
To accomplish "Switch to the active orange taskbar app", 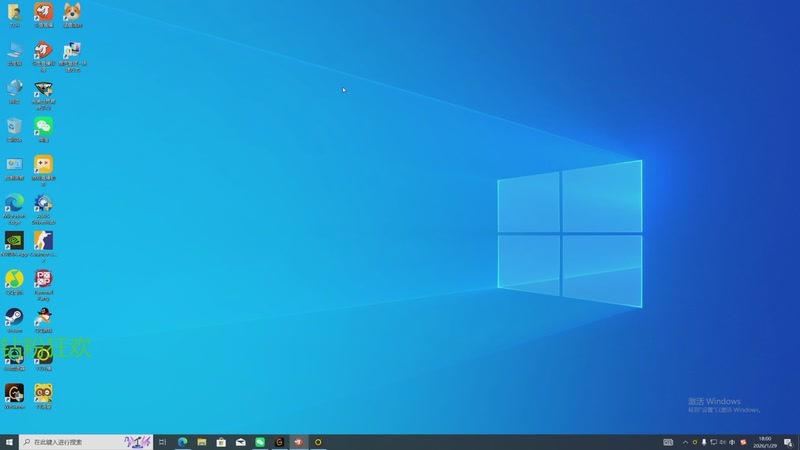I will (x=298, y=442).
